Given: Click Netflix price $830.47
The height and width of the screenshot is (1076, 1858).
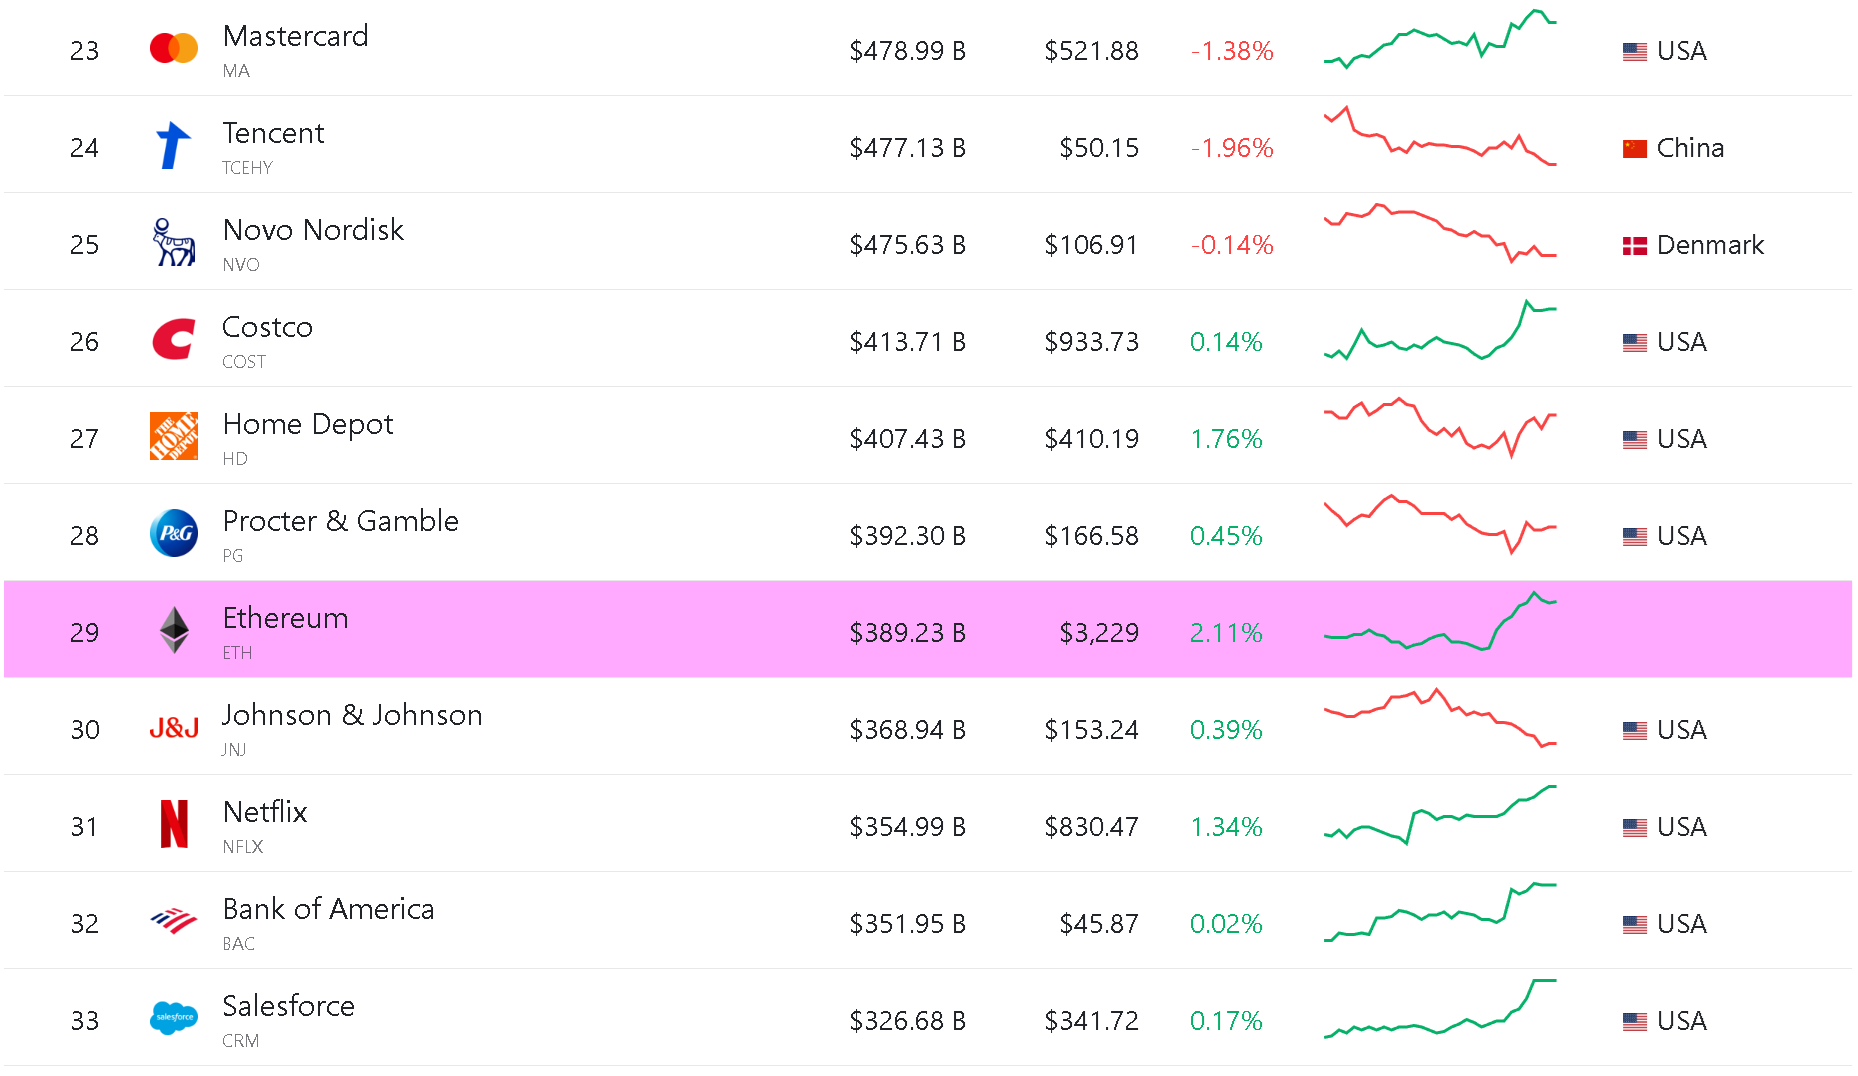Looking at the screenshot, I should (x=1091, y=827).
